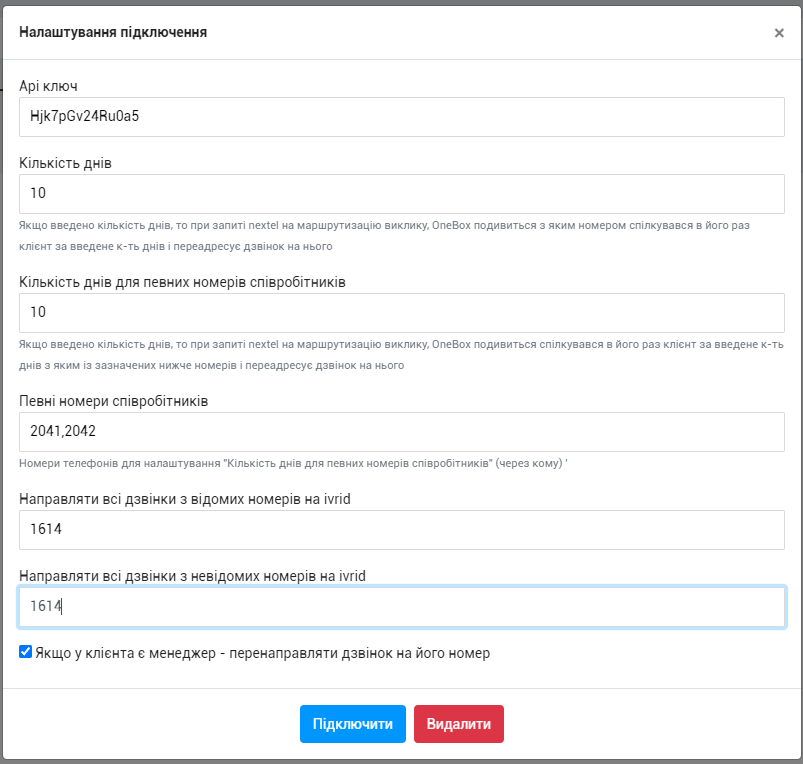
Task: Click the known numbers ivrid input
Action: click(x=401, y=530)
